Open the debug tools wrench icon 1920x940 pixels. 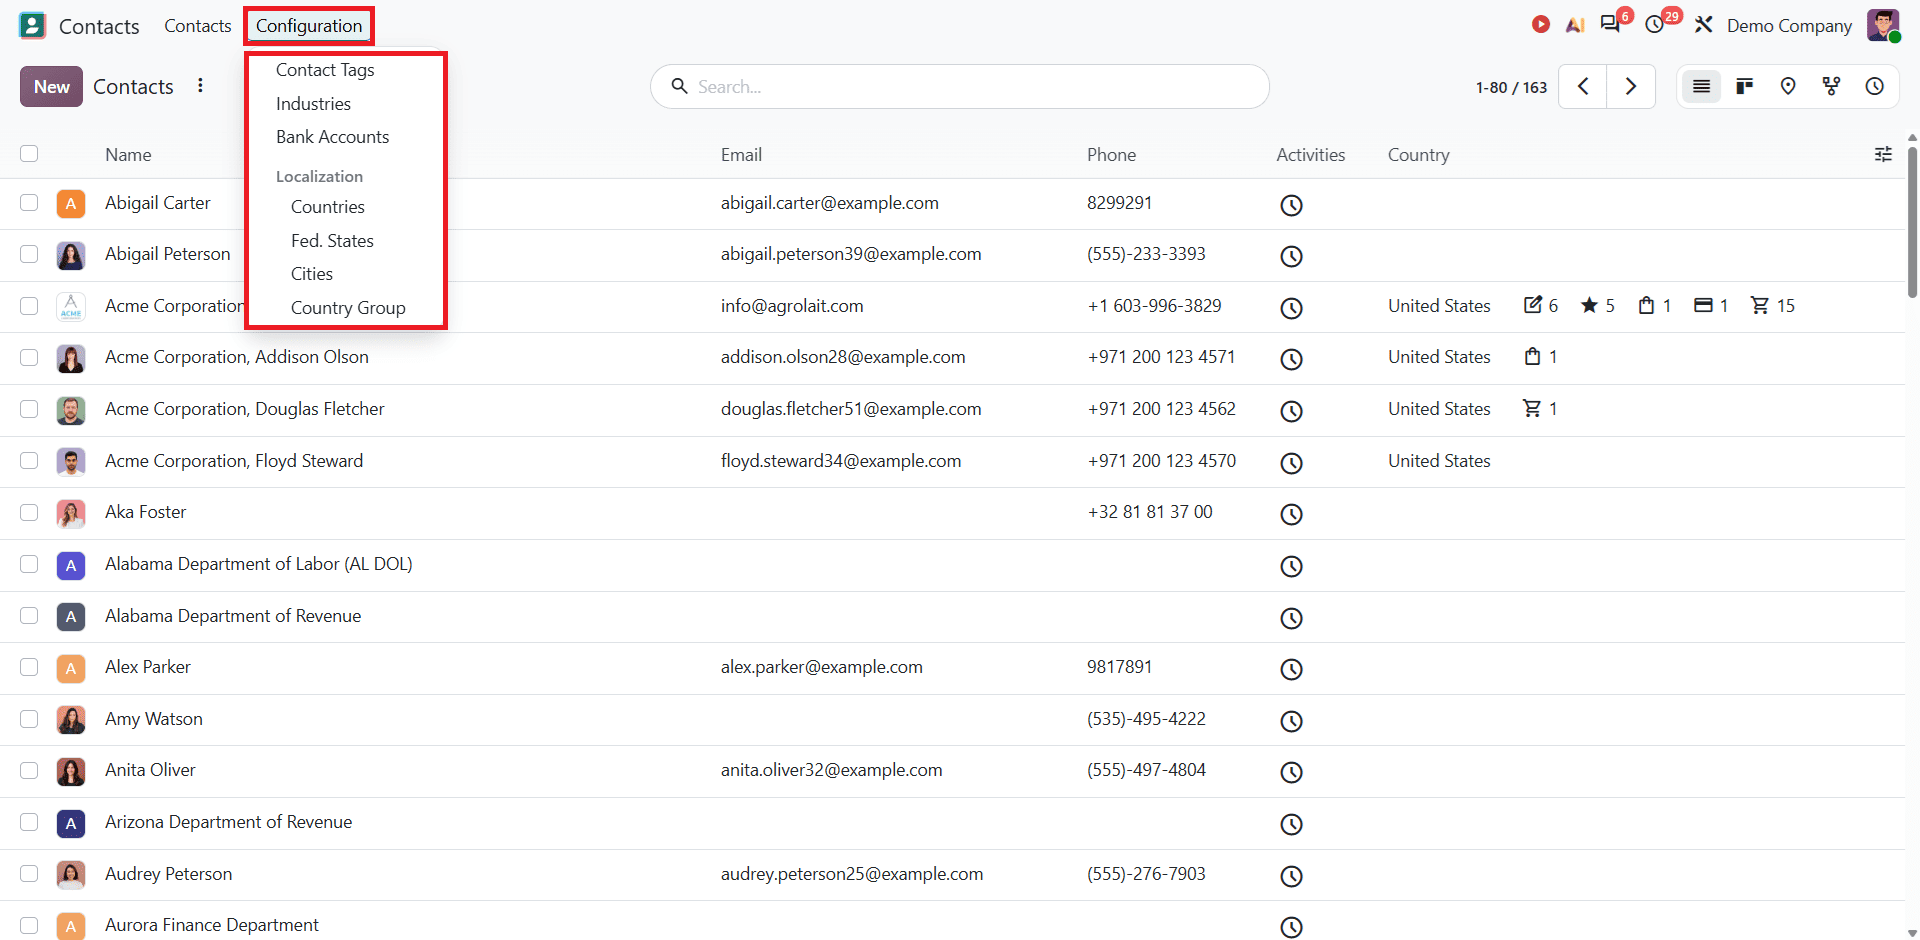1704,25
